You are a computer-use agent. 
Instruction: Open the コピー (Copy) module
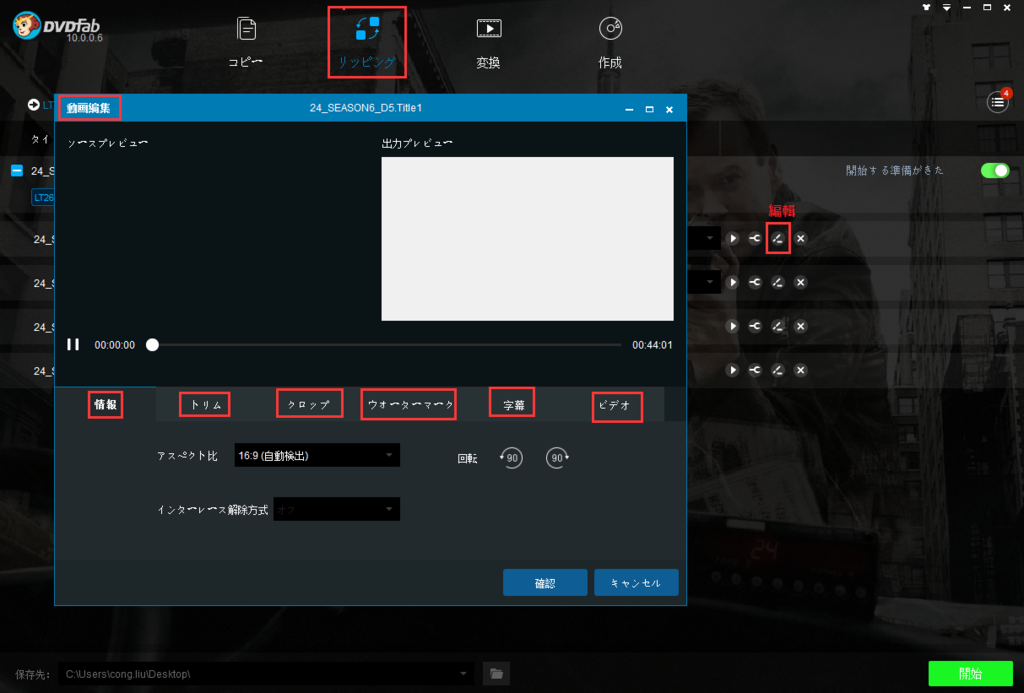[x=246, y=42]
